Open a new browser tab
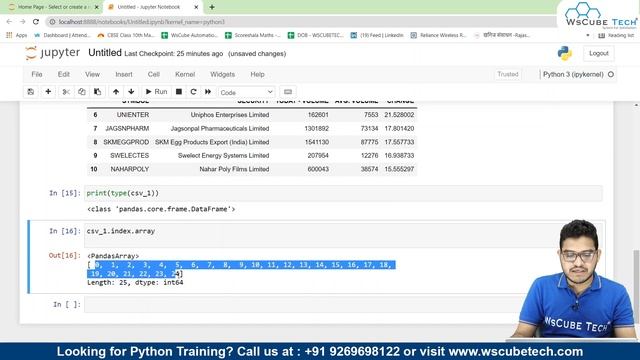The height and width of the screenshot is (360, 640). tap(212, 7)
